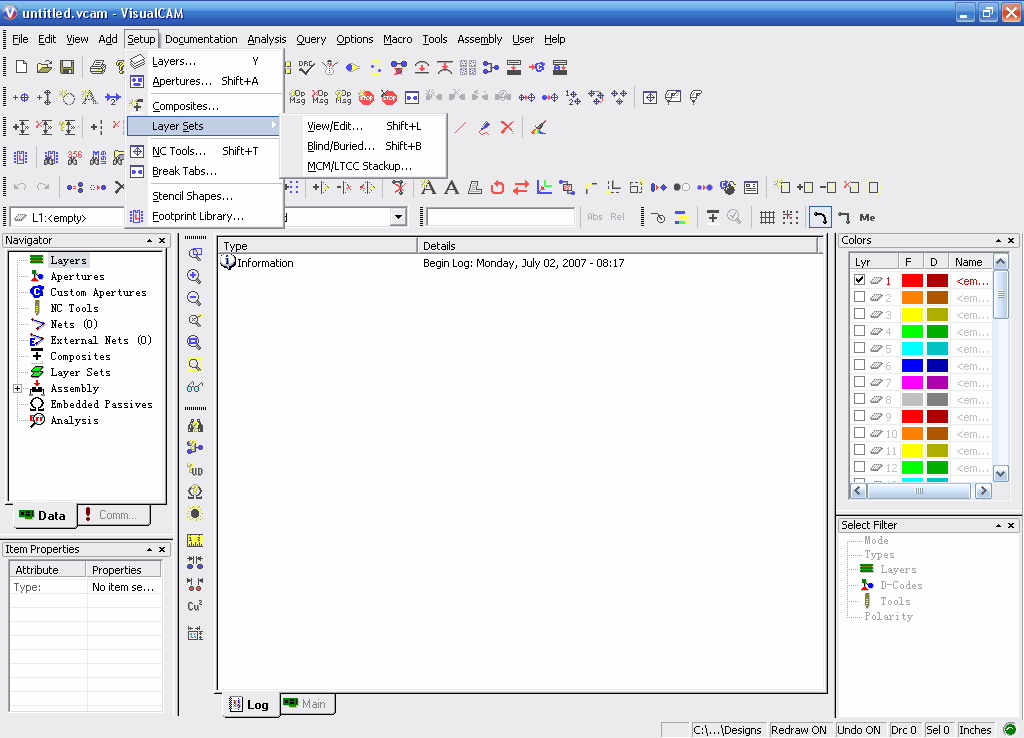This screenshot has width=1024, height=738.
Task: Open the Analysis menu
Action: pos(266,39)
